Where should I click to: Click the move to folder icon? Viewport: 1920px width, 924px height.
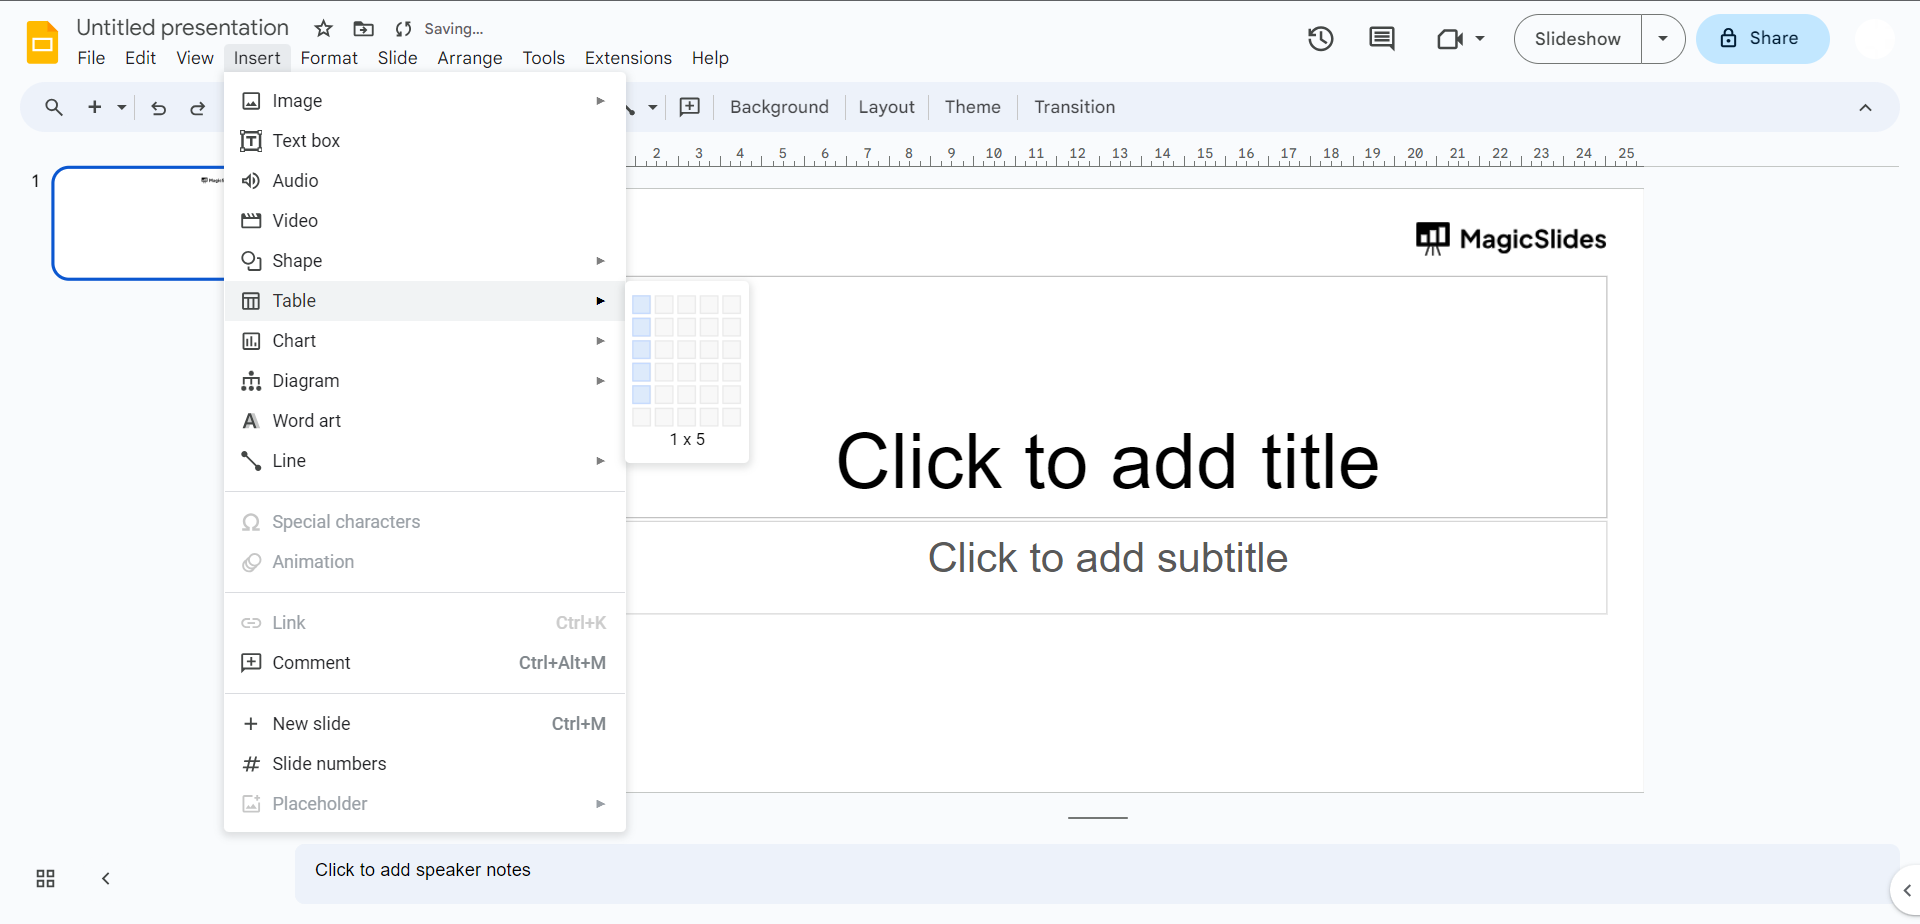pos(364,29)
